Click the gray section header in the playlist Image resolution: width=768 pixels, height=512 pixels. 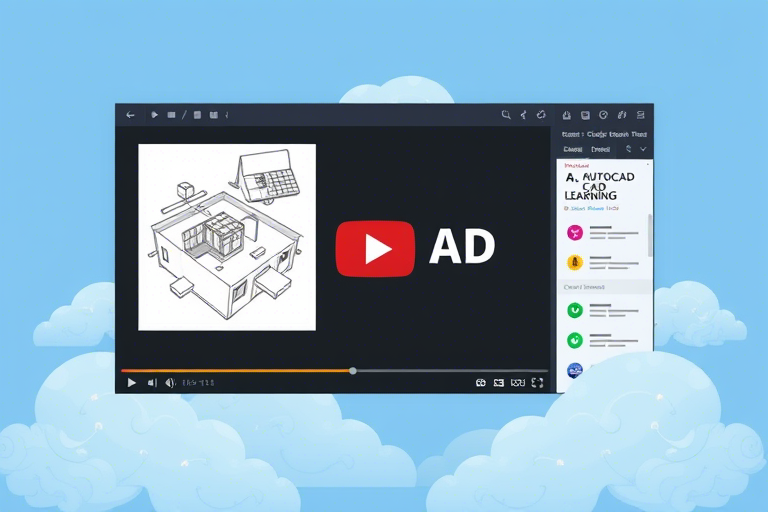click(605, 287)
